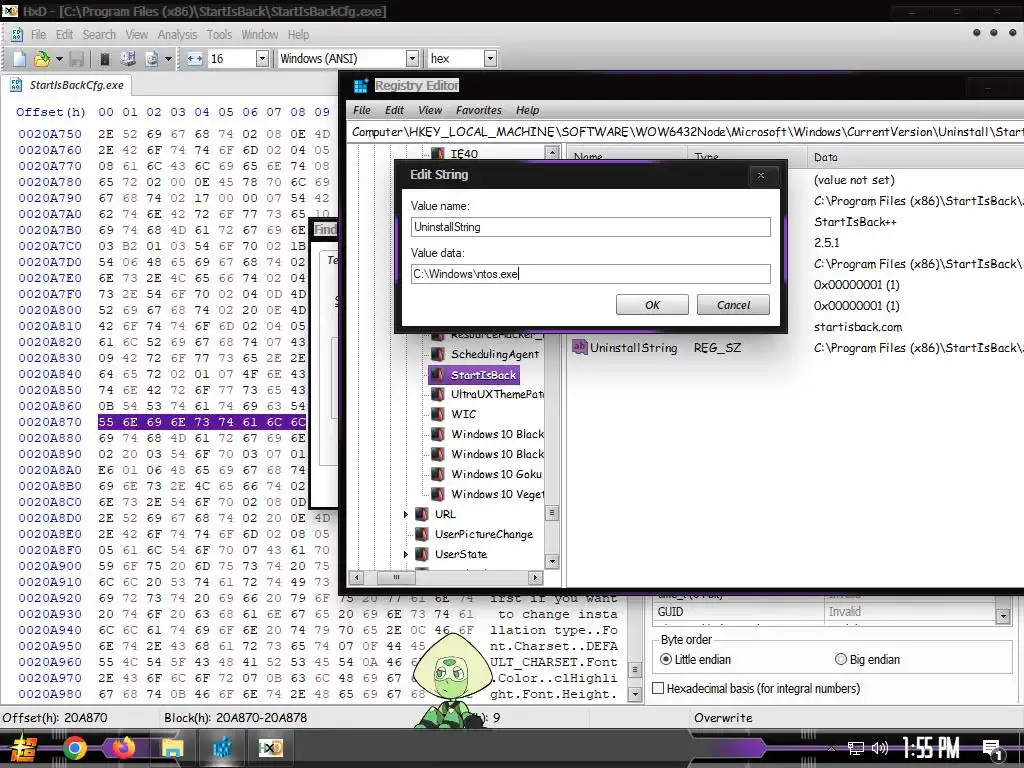
Task: Click the StartIsBack key folder icon
Action: tap(438, 375)
